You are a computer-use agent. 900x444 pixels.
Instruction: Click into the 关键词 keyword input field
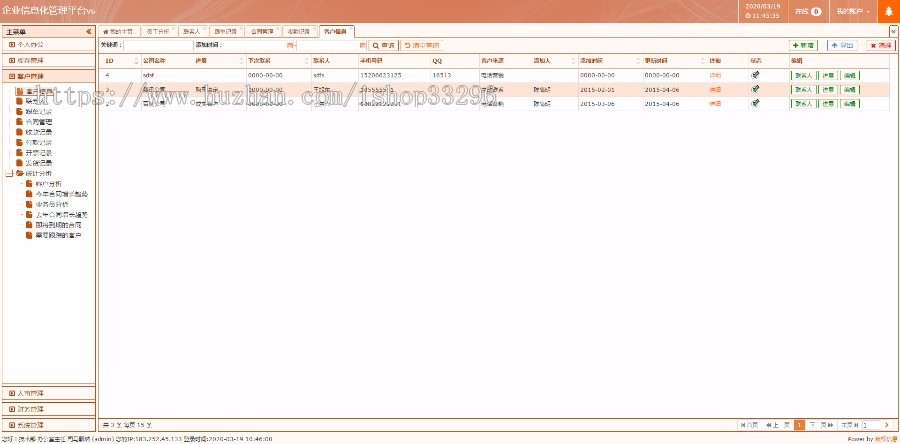click(157, 46)
